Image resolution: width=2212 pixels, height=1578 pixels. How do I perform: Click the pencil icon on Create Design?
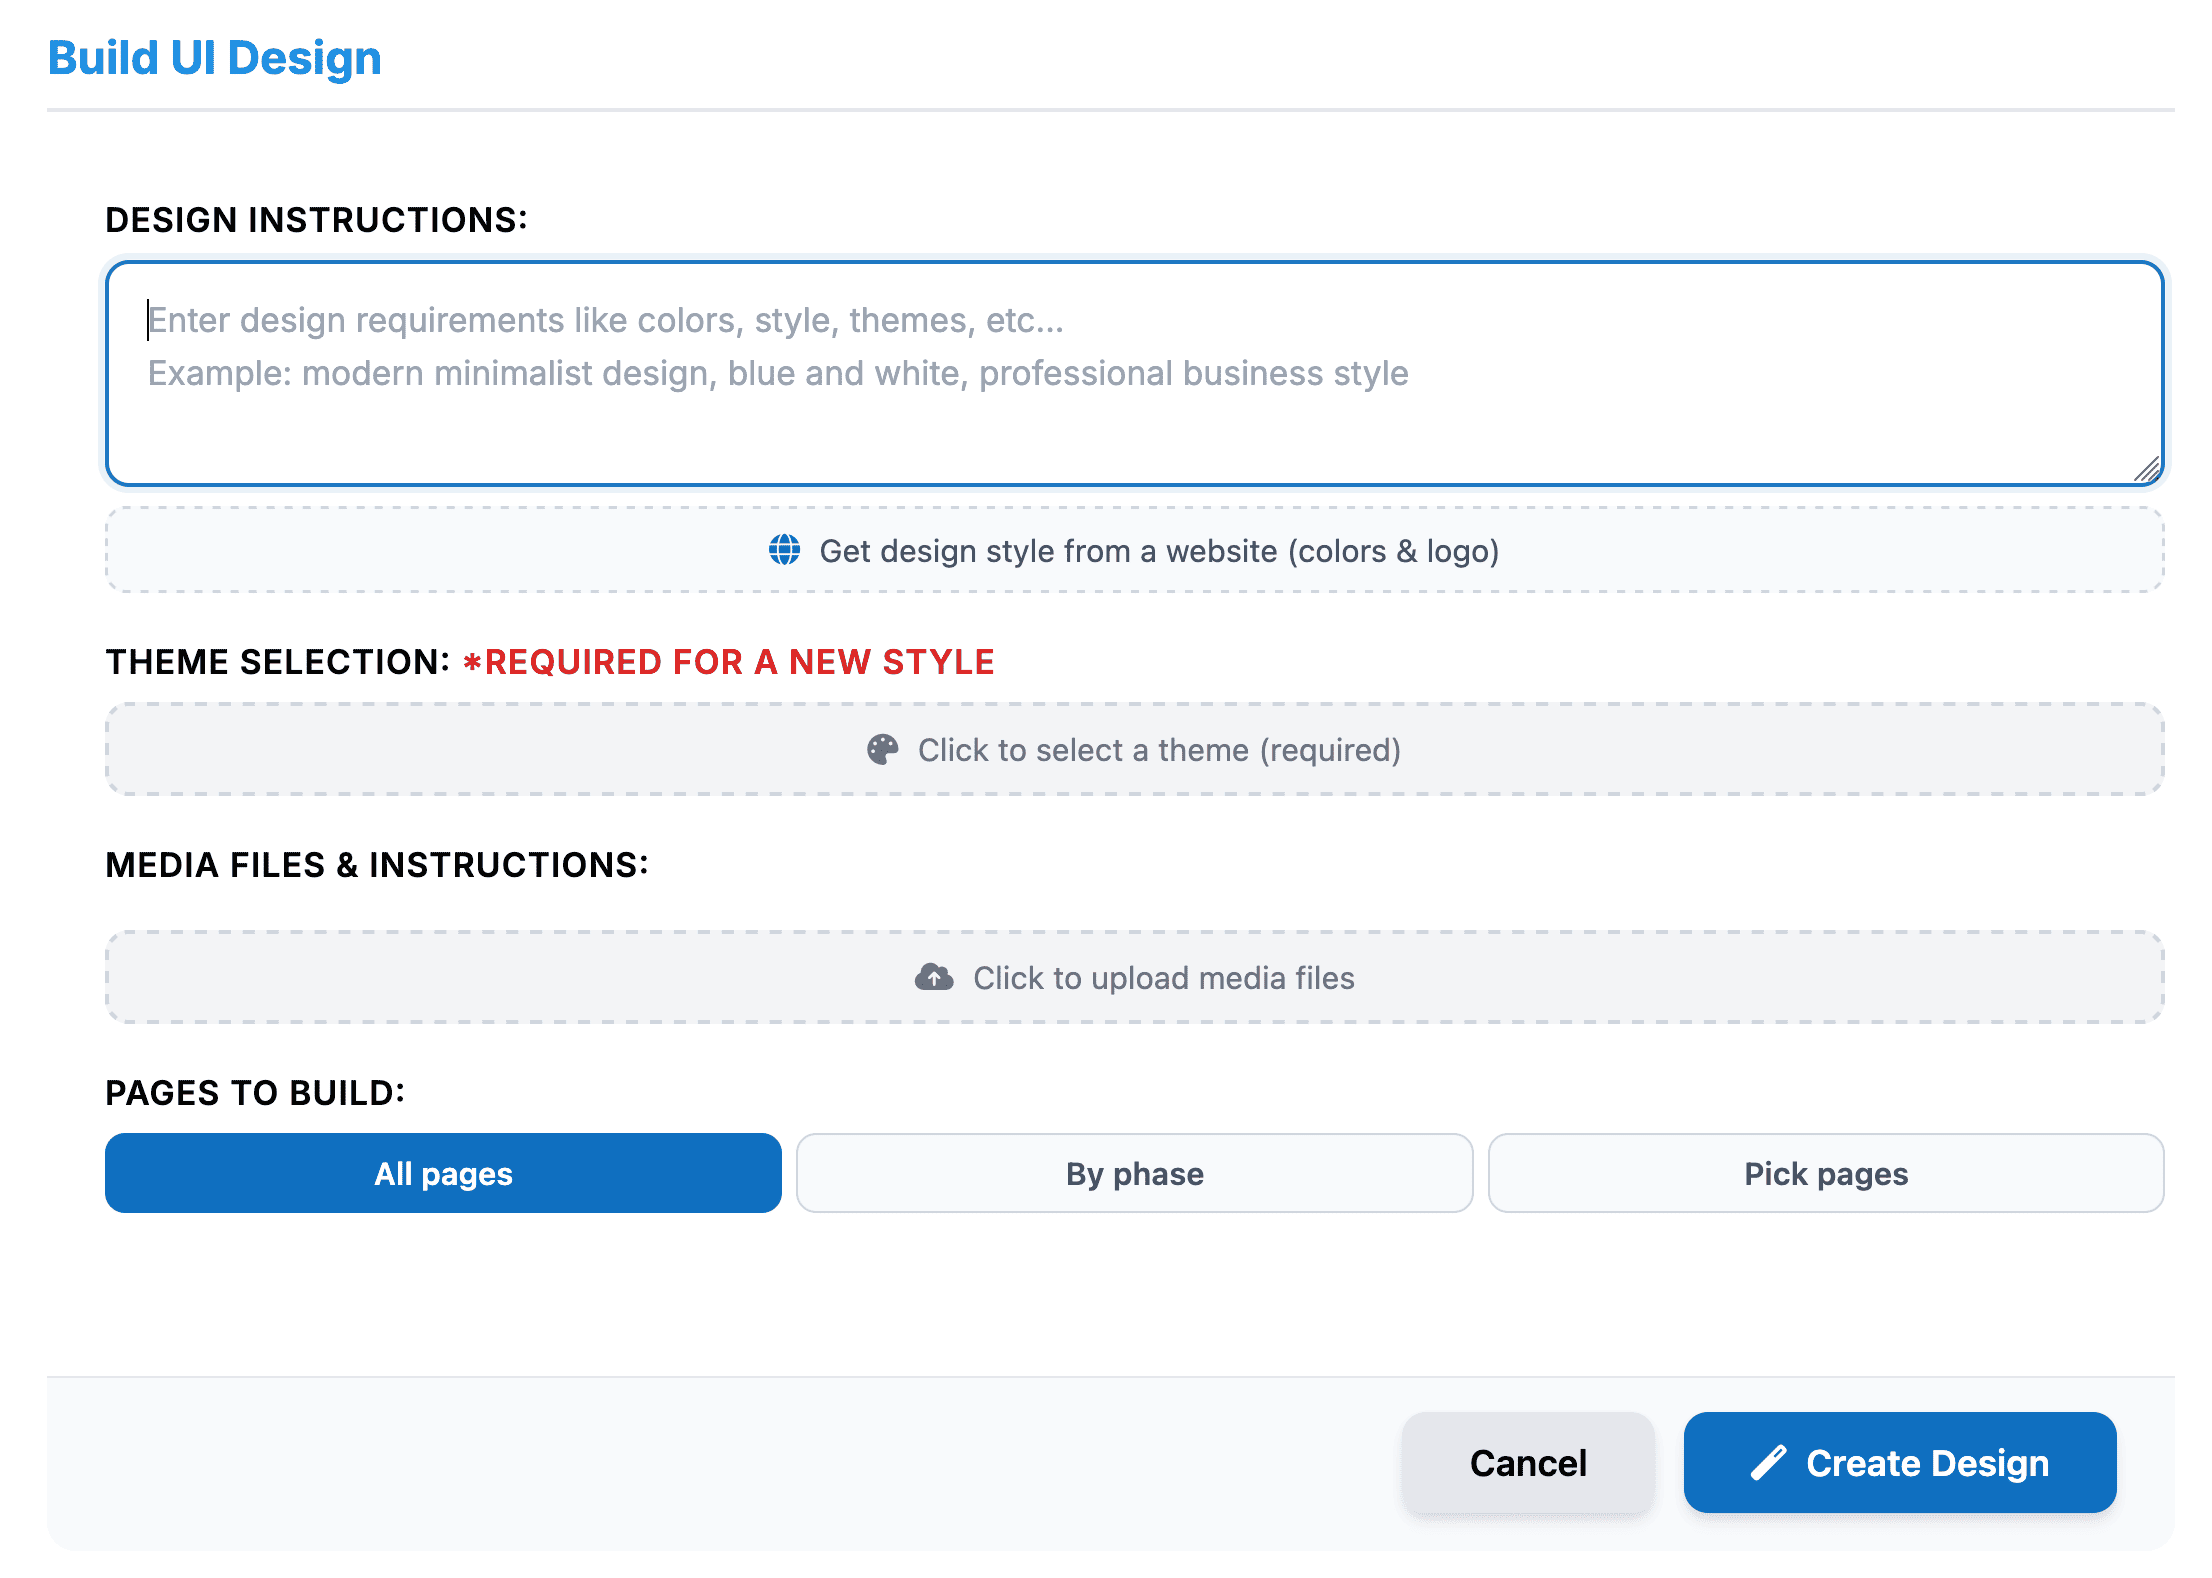point(1768,1463)
